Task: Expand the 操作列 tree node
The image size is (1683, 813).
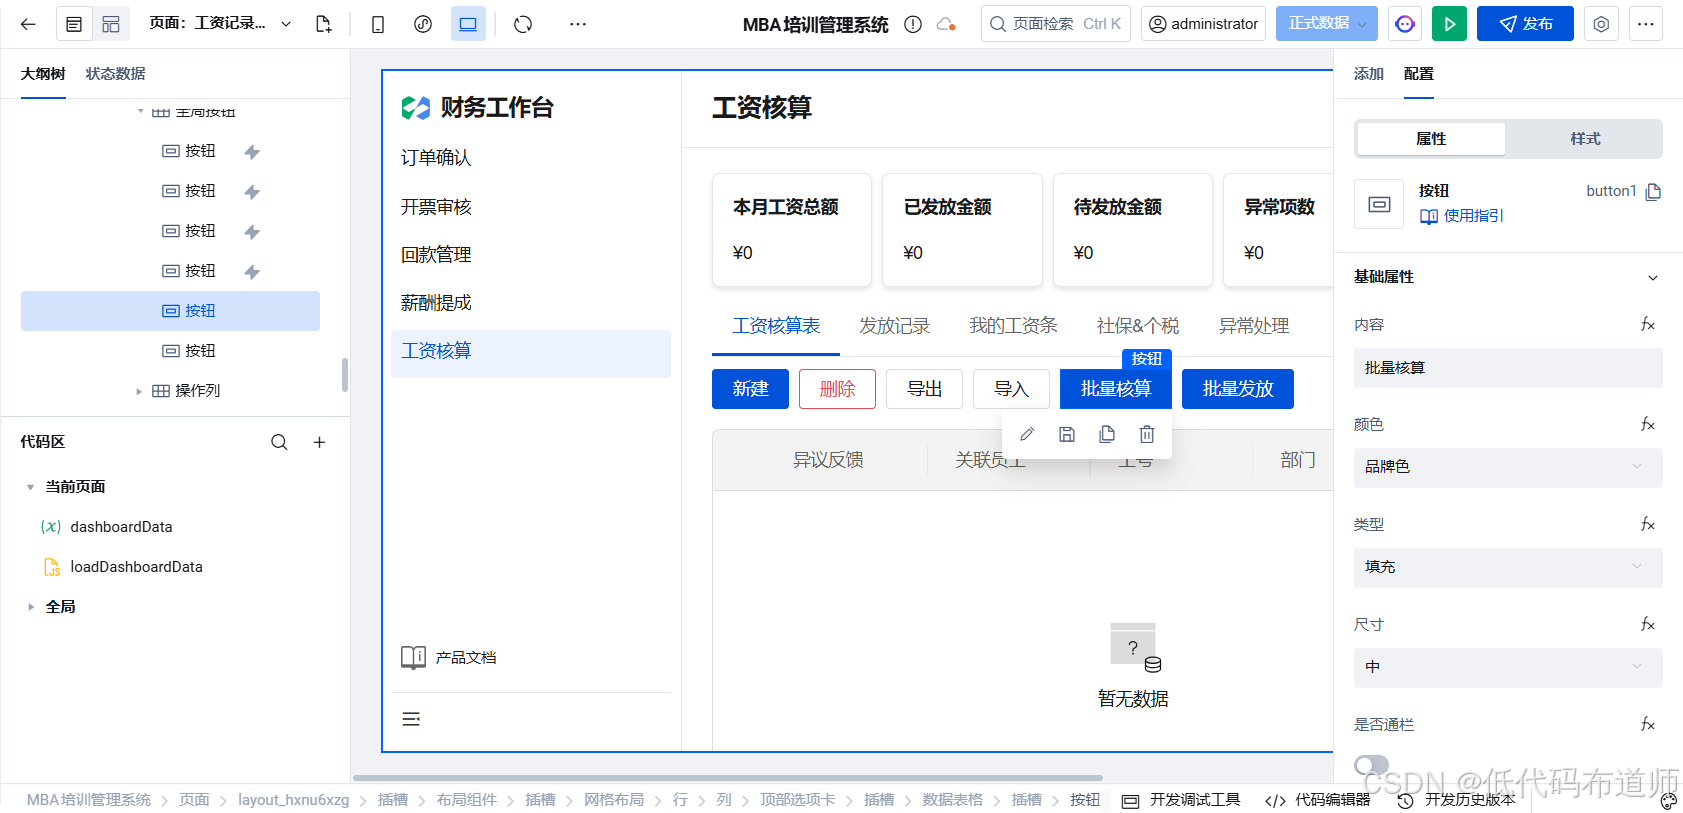Action: pyautogui.click(x=139, y=391)
